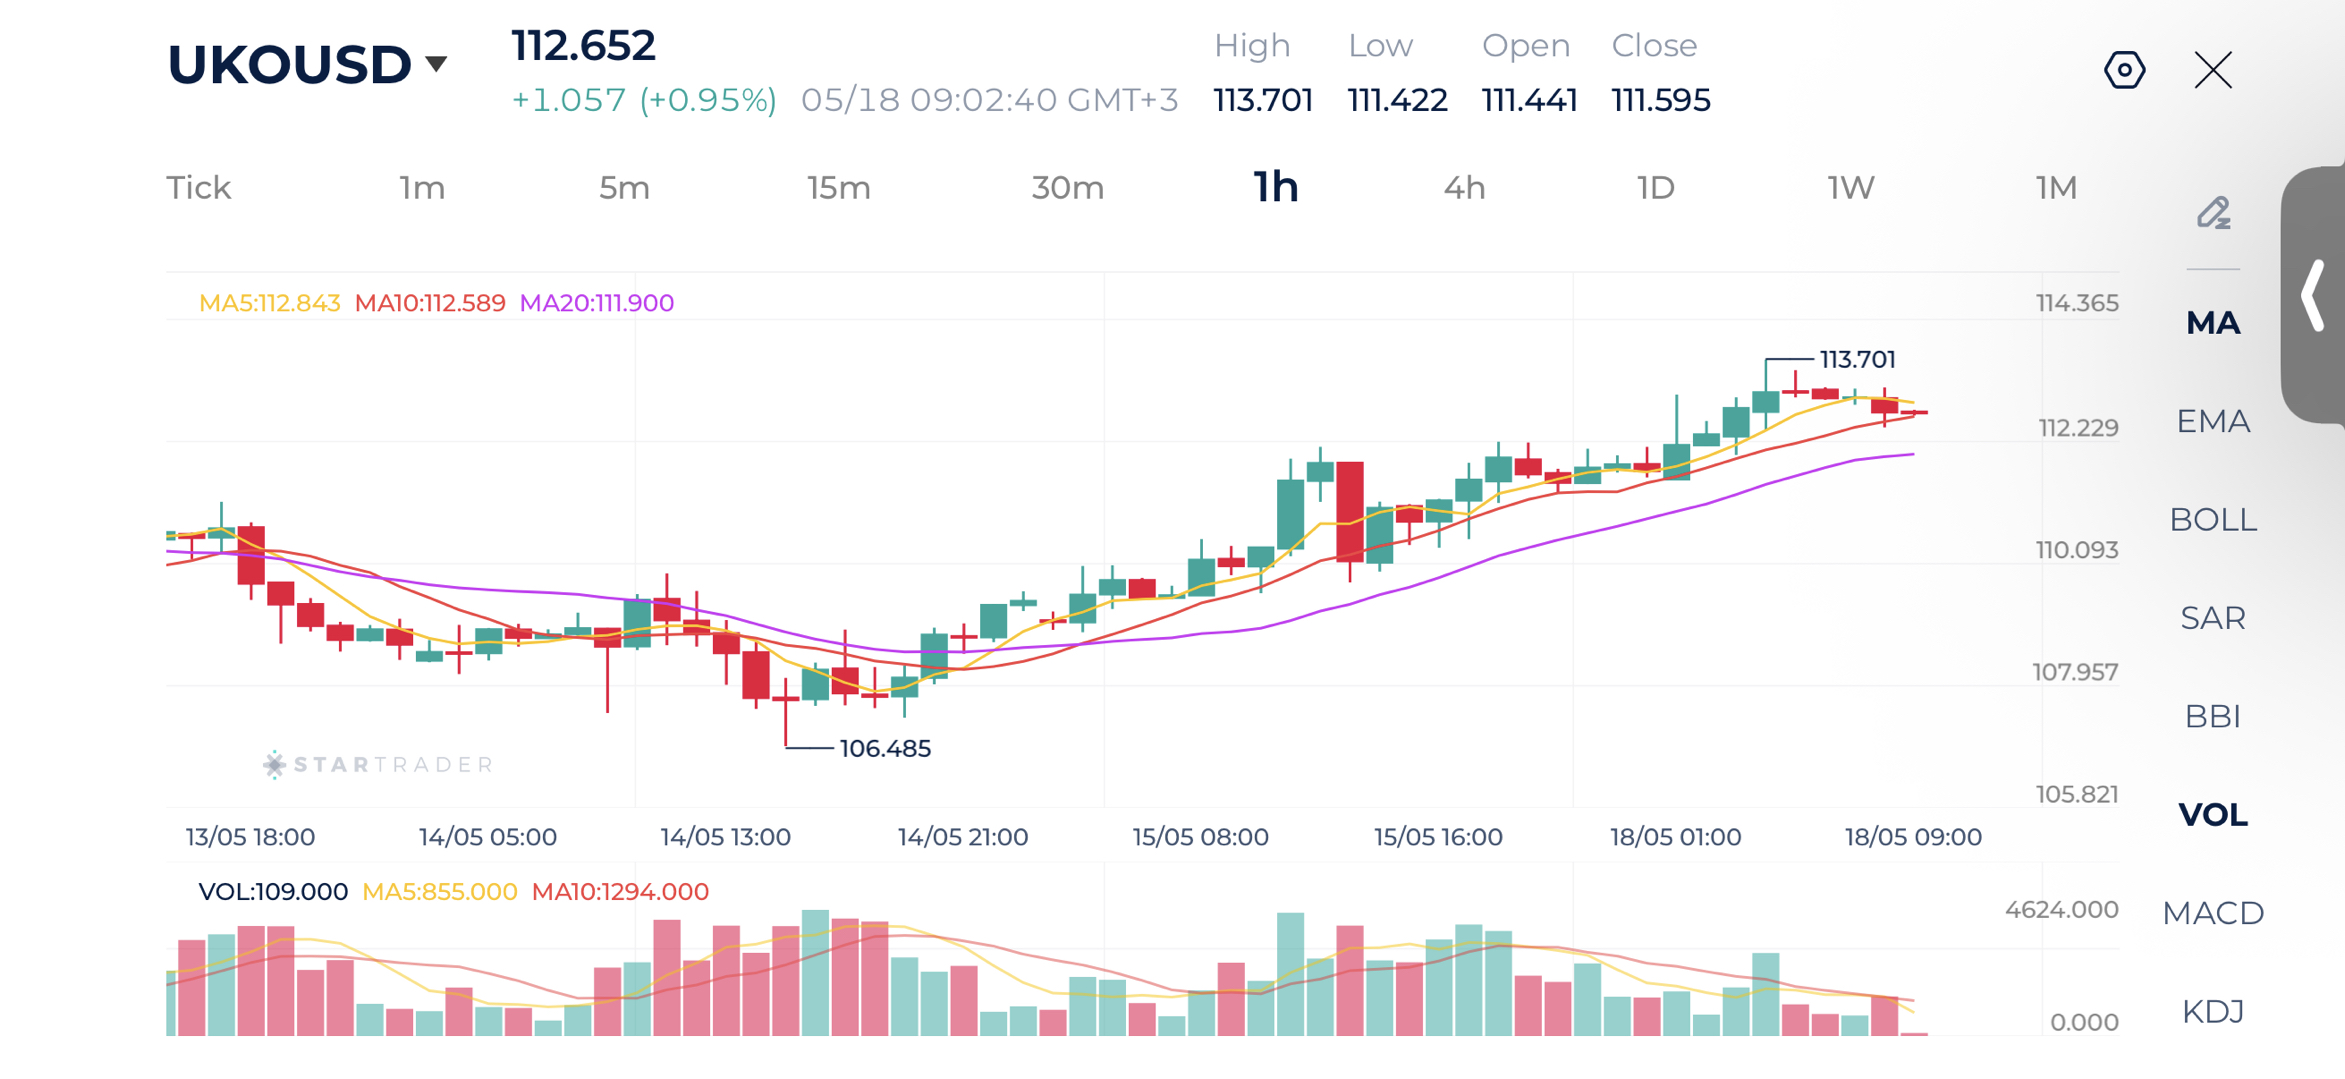Screen dimensions: 2345x1079
Task: Click the 106.485 low price marker
Action: [885, 748]
